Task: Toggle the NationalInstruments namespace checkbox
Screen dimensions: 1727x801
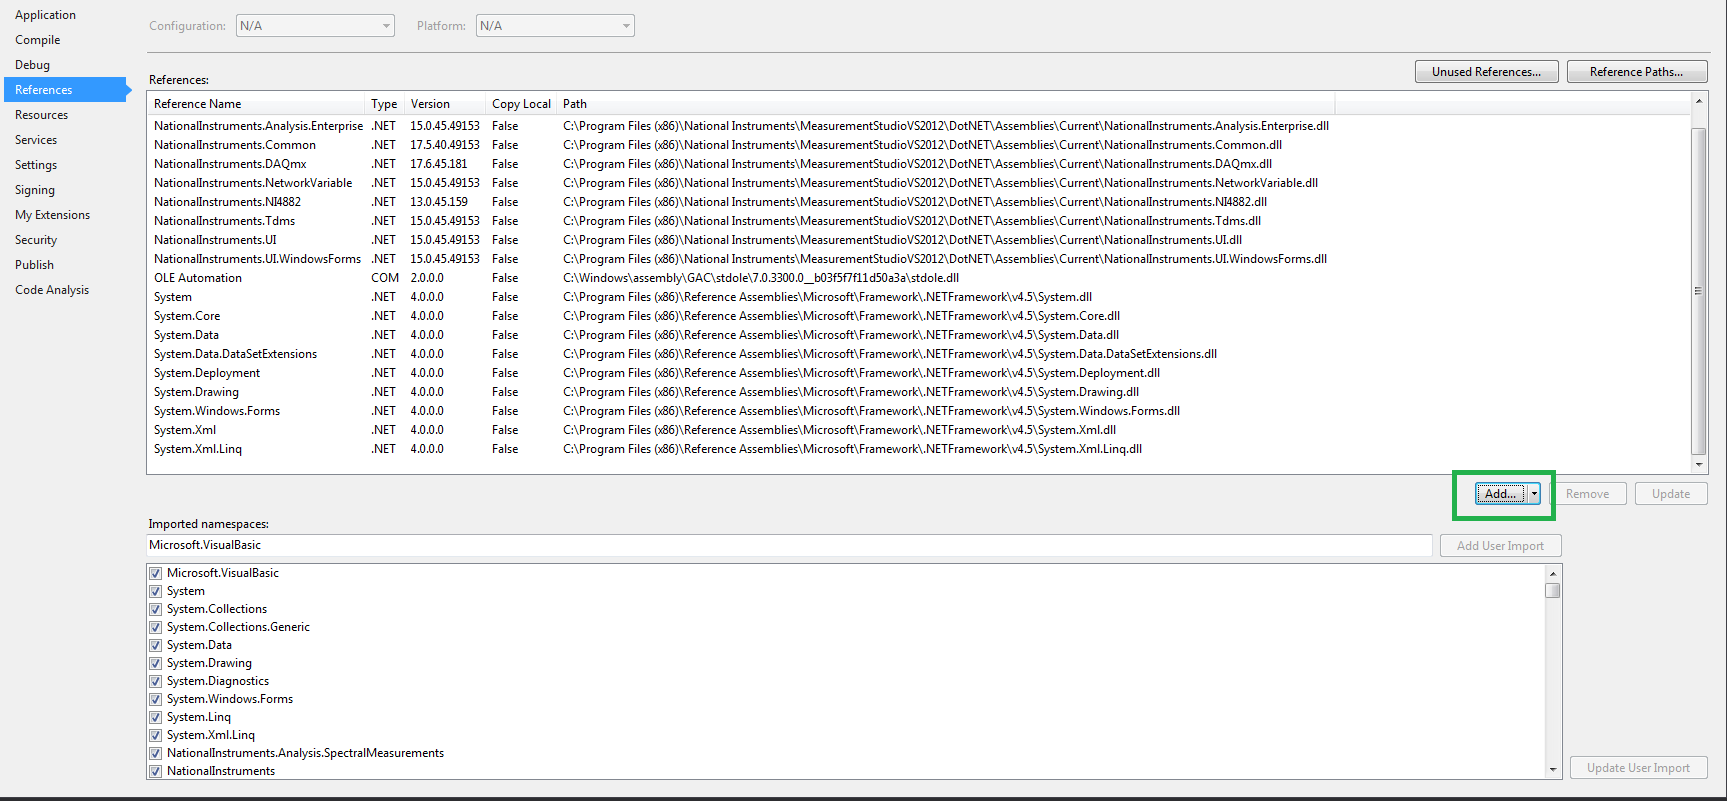Action: pos(155,772)
